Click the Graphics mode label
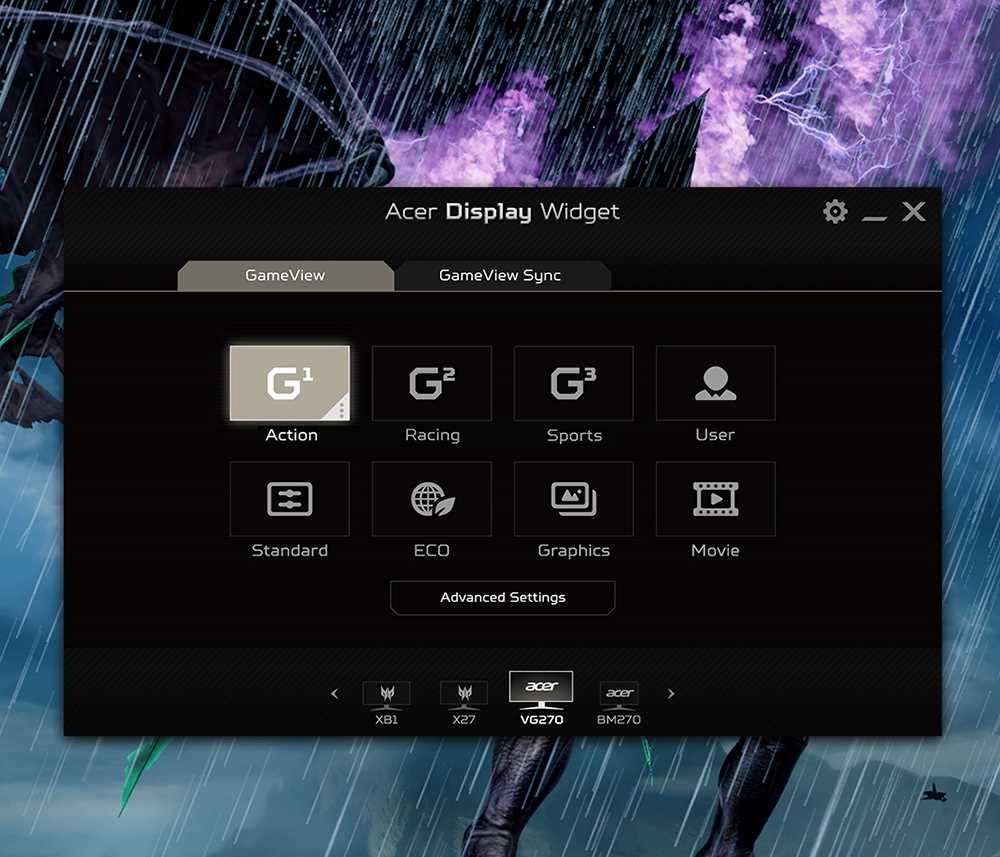The image size is (1000, 857). [573, 550]
